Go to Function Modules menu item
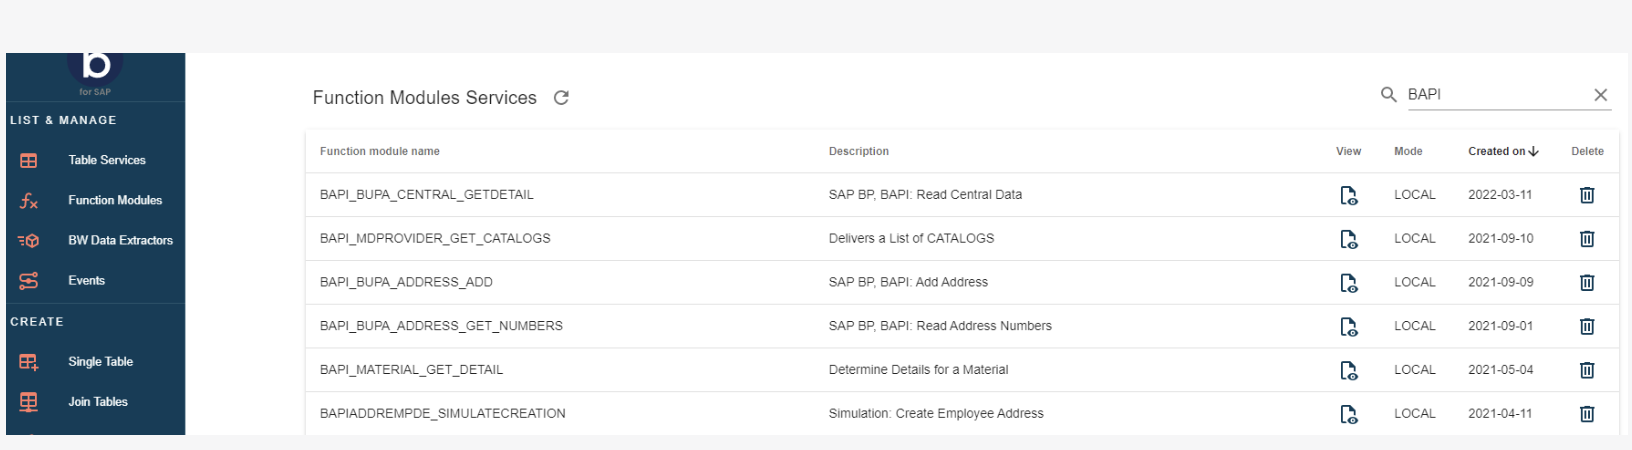Viewport: 1632px width, 450px height. click(x=114, y=200)
